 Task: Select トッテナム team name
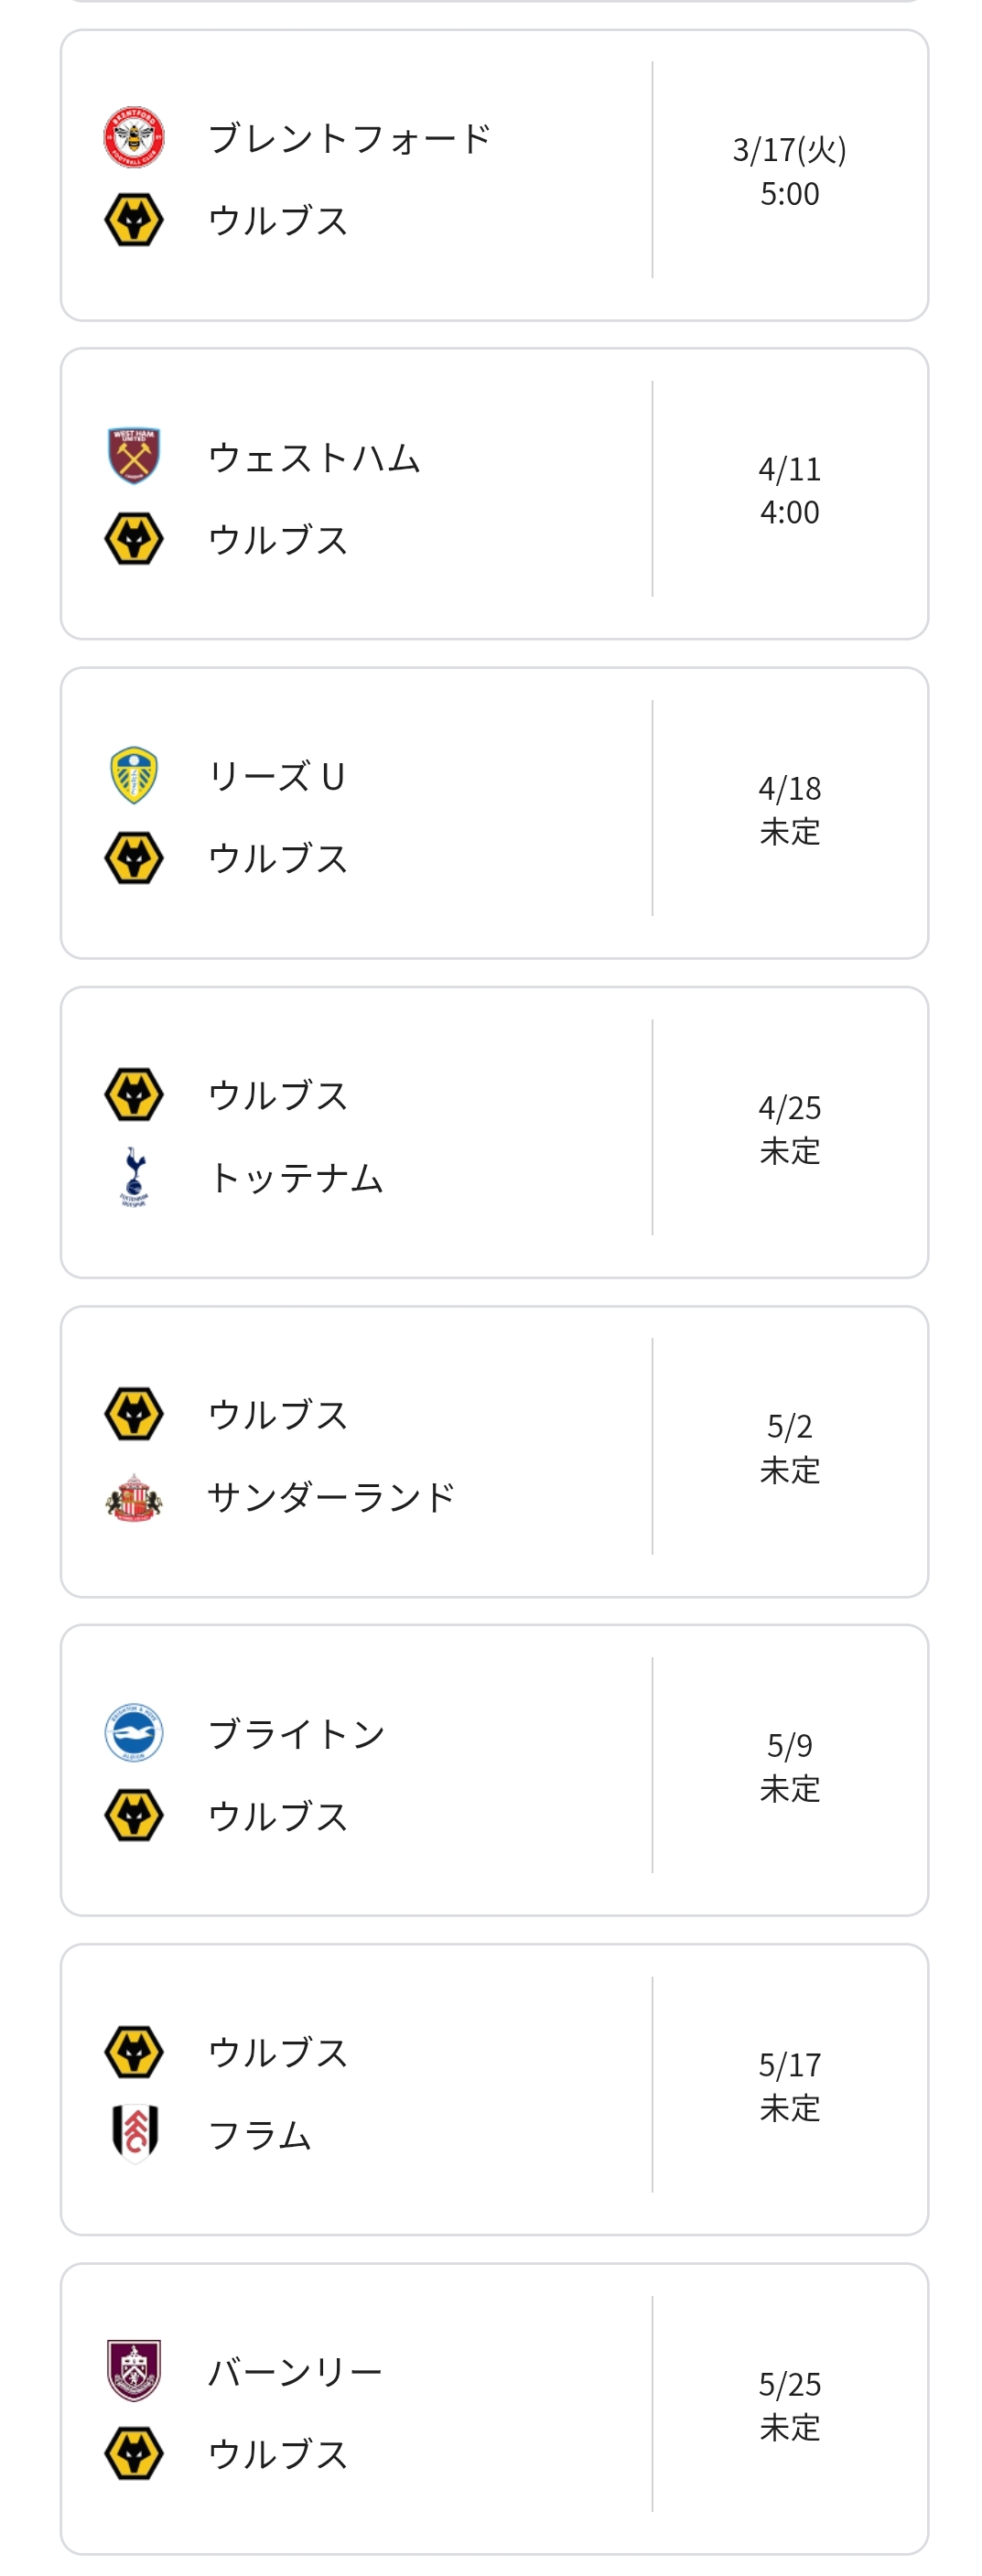pyautogui.click(x=296, y=1177)
